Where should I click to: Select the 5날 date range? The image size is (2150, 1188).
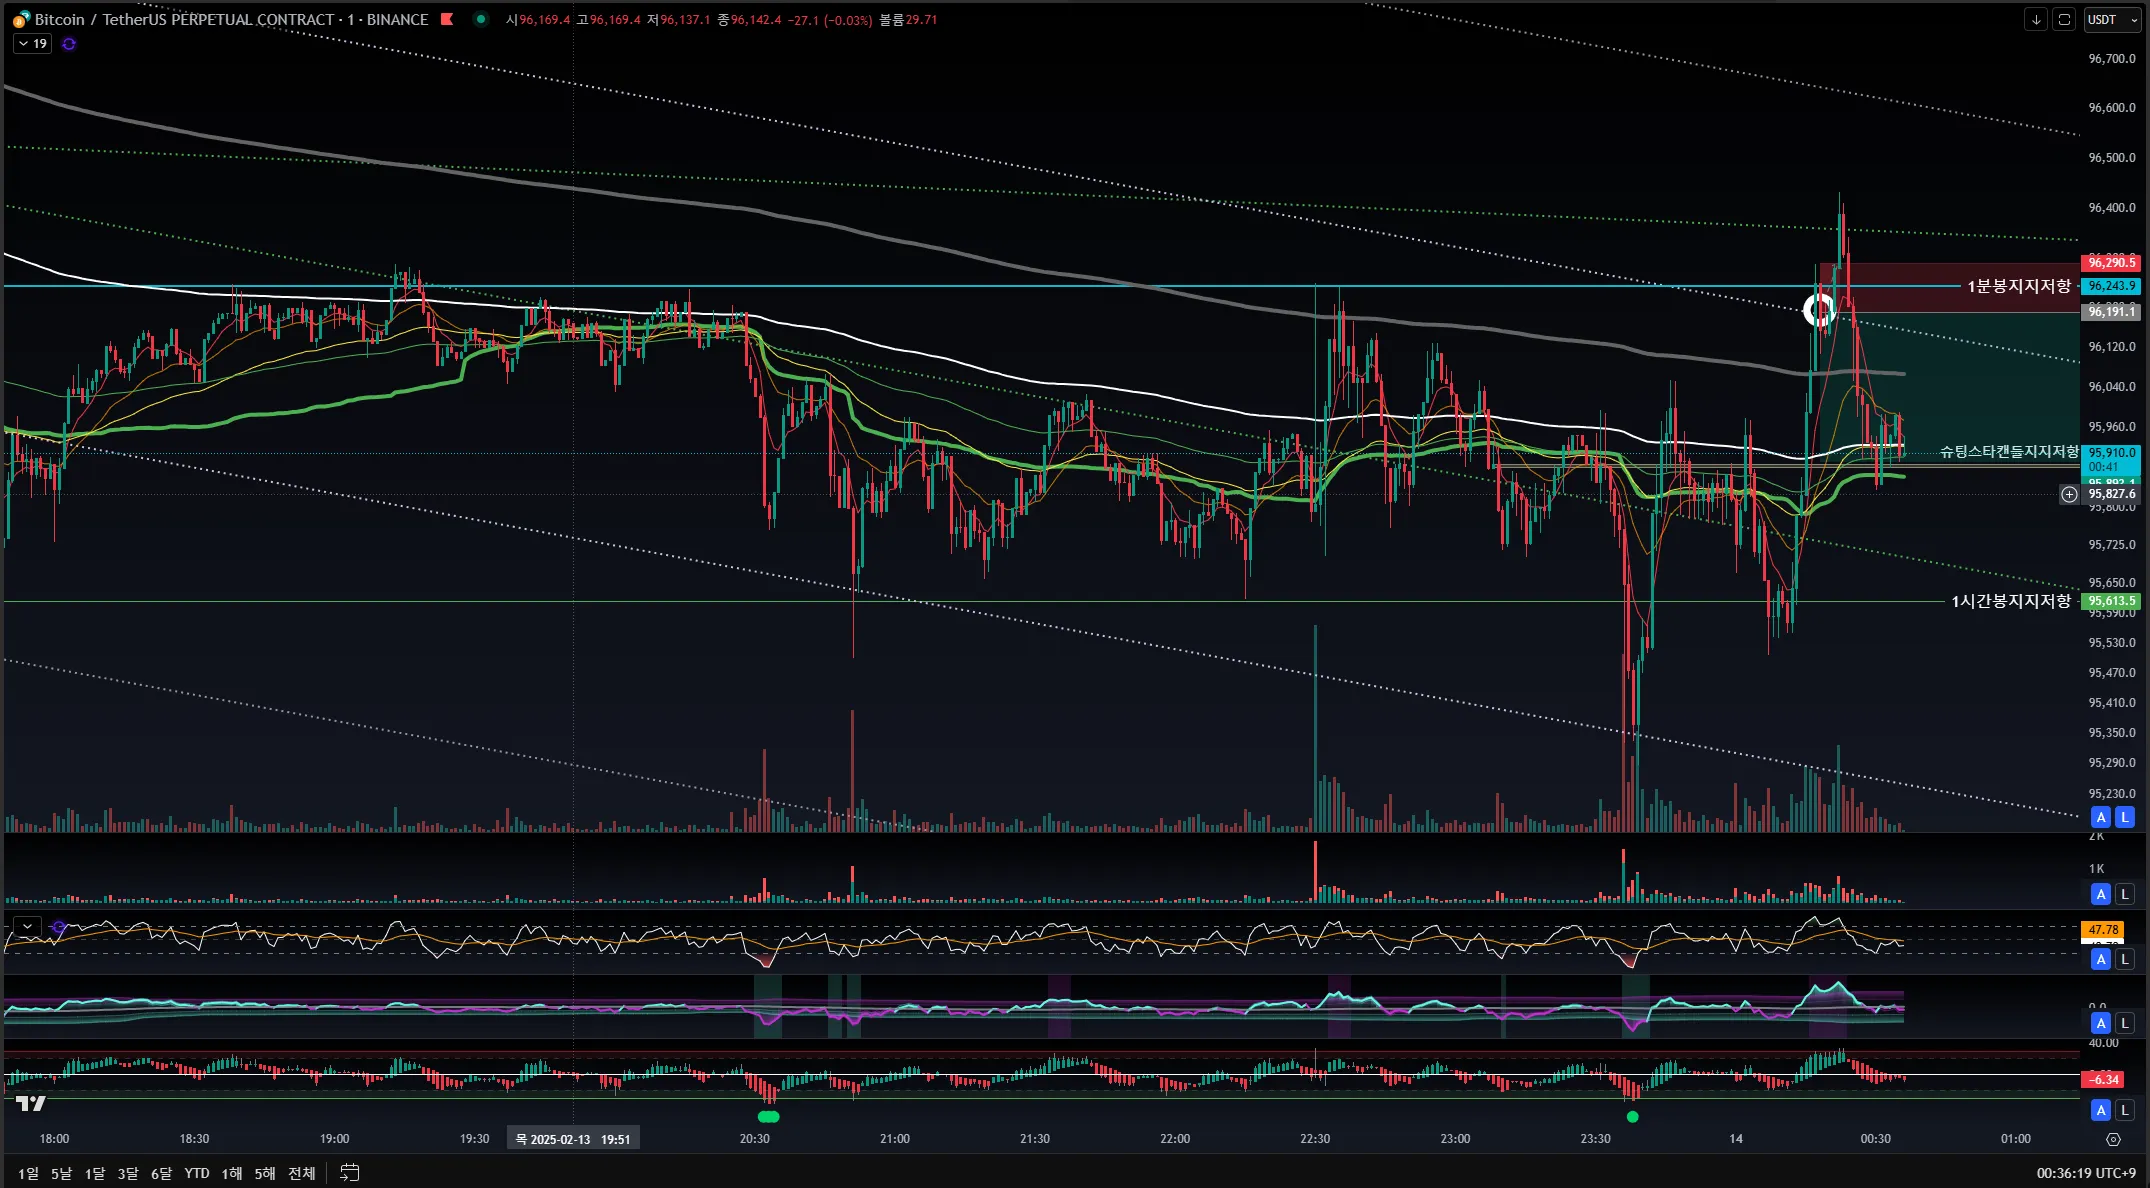click(61, 1173)
